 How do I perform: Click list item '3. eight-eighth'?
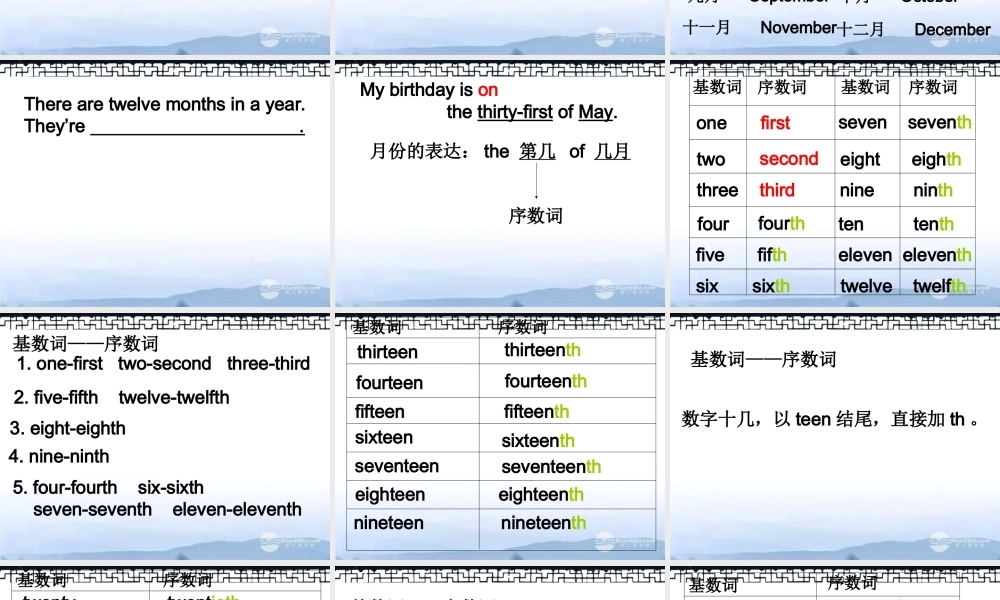(x=68, y=428)
